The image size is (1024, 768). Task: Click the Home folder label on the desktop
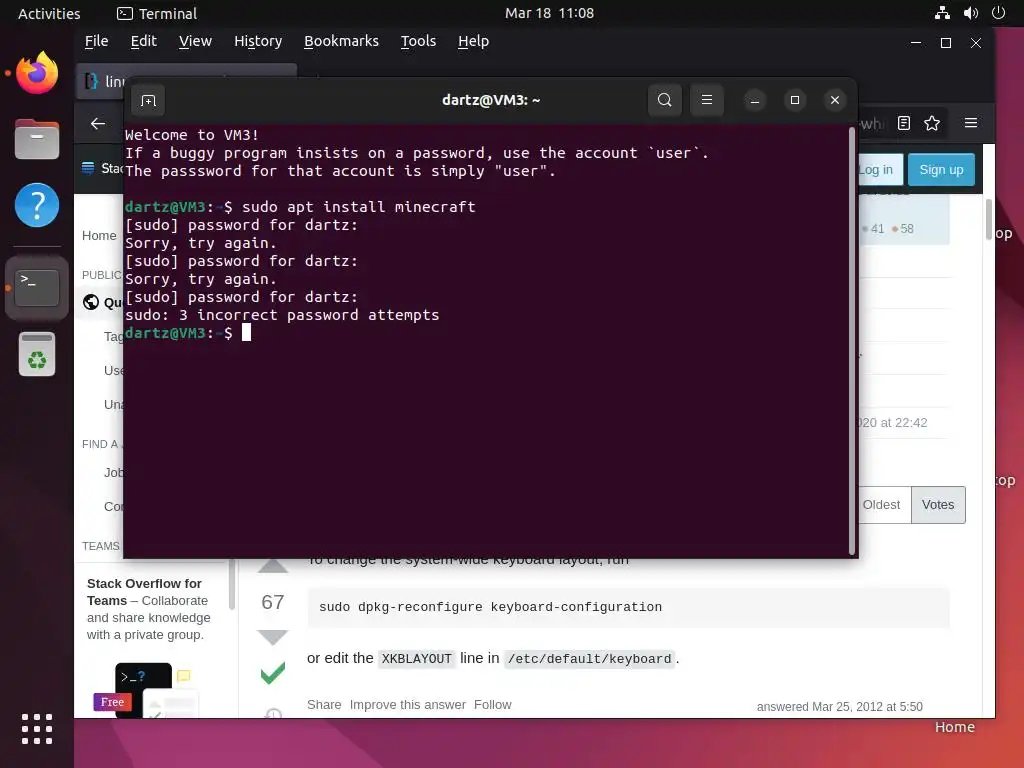[x=954, y=727]
